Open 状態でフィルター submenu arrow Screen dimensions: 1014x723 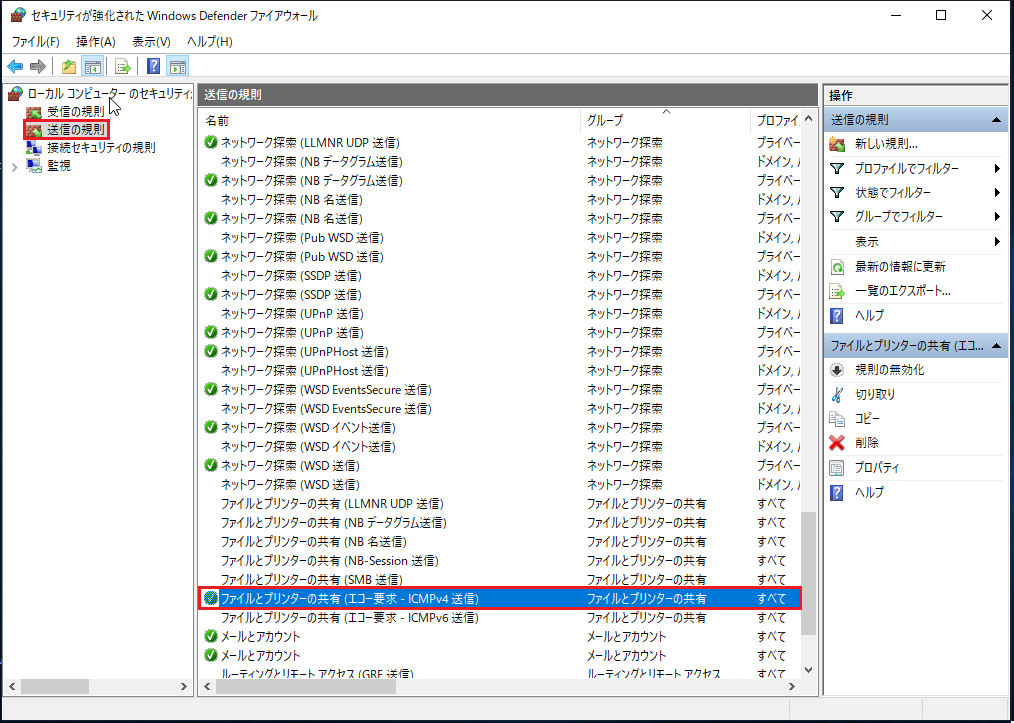(x=998, y=193)
